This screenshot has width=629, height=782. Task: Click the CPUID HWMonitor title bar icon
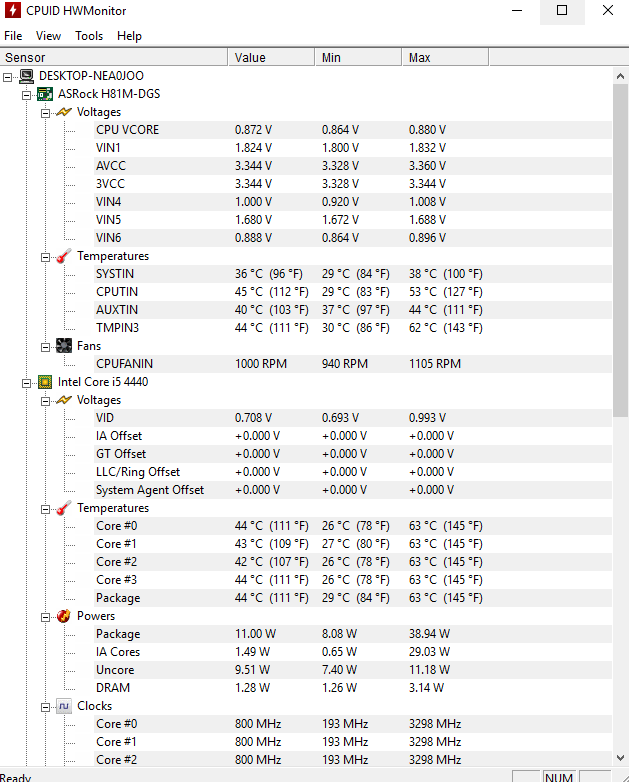12,10
